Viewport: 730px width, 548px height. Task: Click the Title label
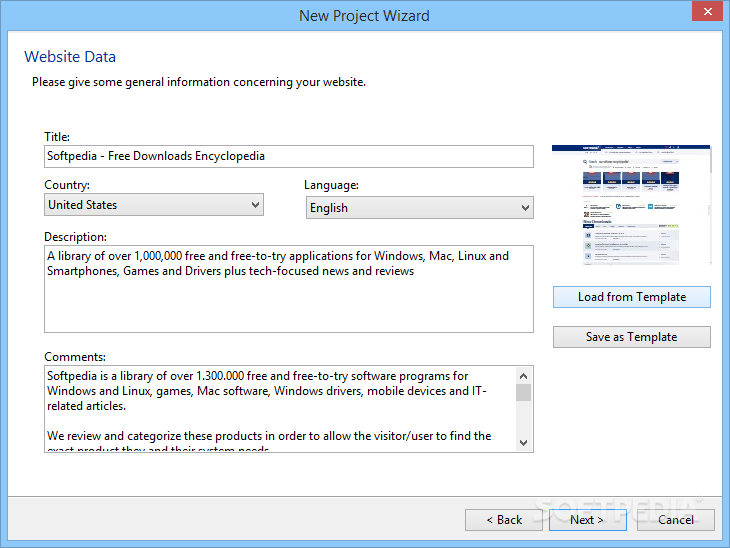tap(57, 137)
